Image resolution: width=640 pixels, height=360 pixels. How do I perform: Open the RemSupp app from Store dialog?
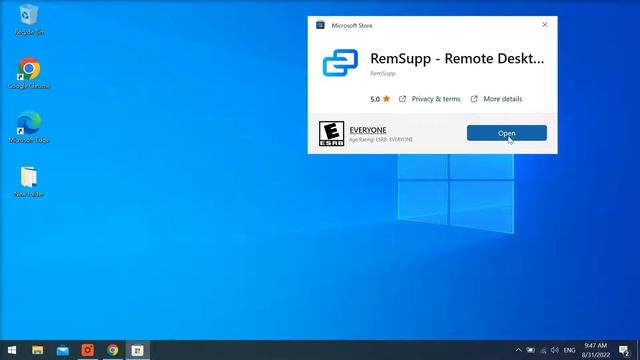pos(507,133)
